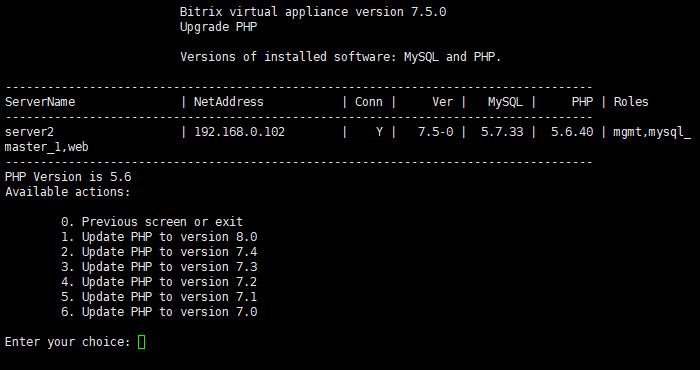Select 'Update PHP to version 7.3' option
Screen dimensions: 700x370
click(x=159, y=267)
